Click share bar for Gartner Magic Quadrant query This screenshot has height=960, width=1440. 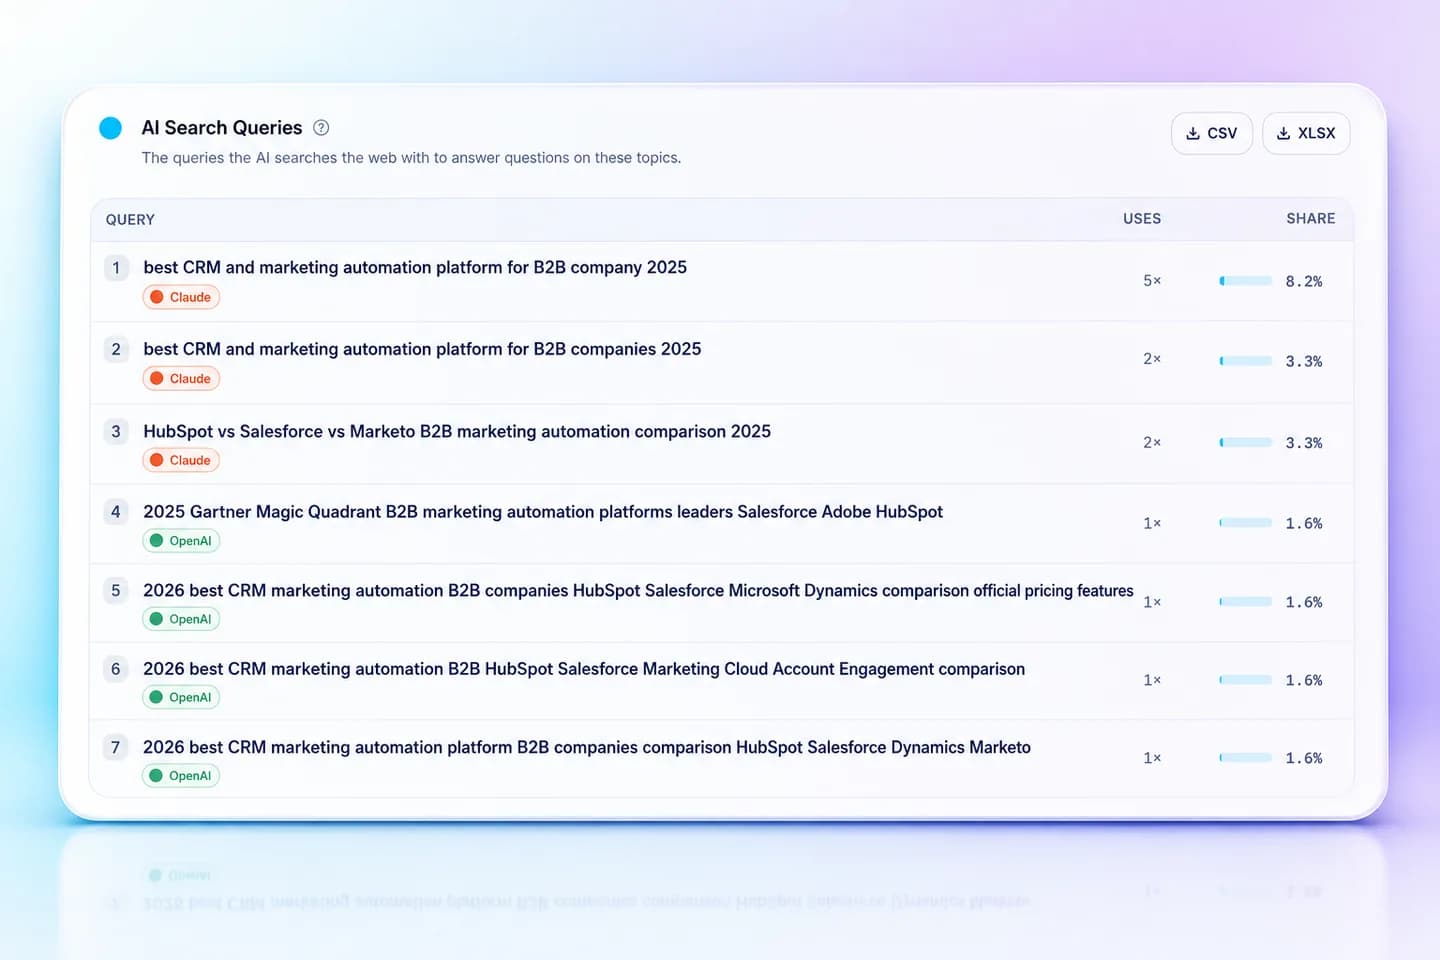tap(1246, 523)
